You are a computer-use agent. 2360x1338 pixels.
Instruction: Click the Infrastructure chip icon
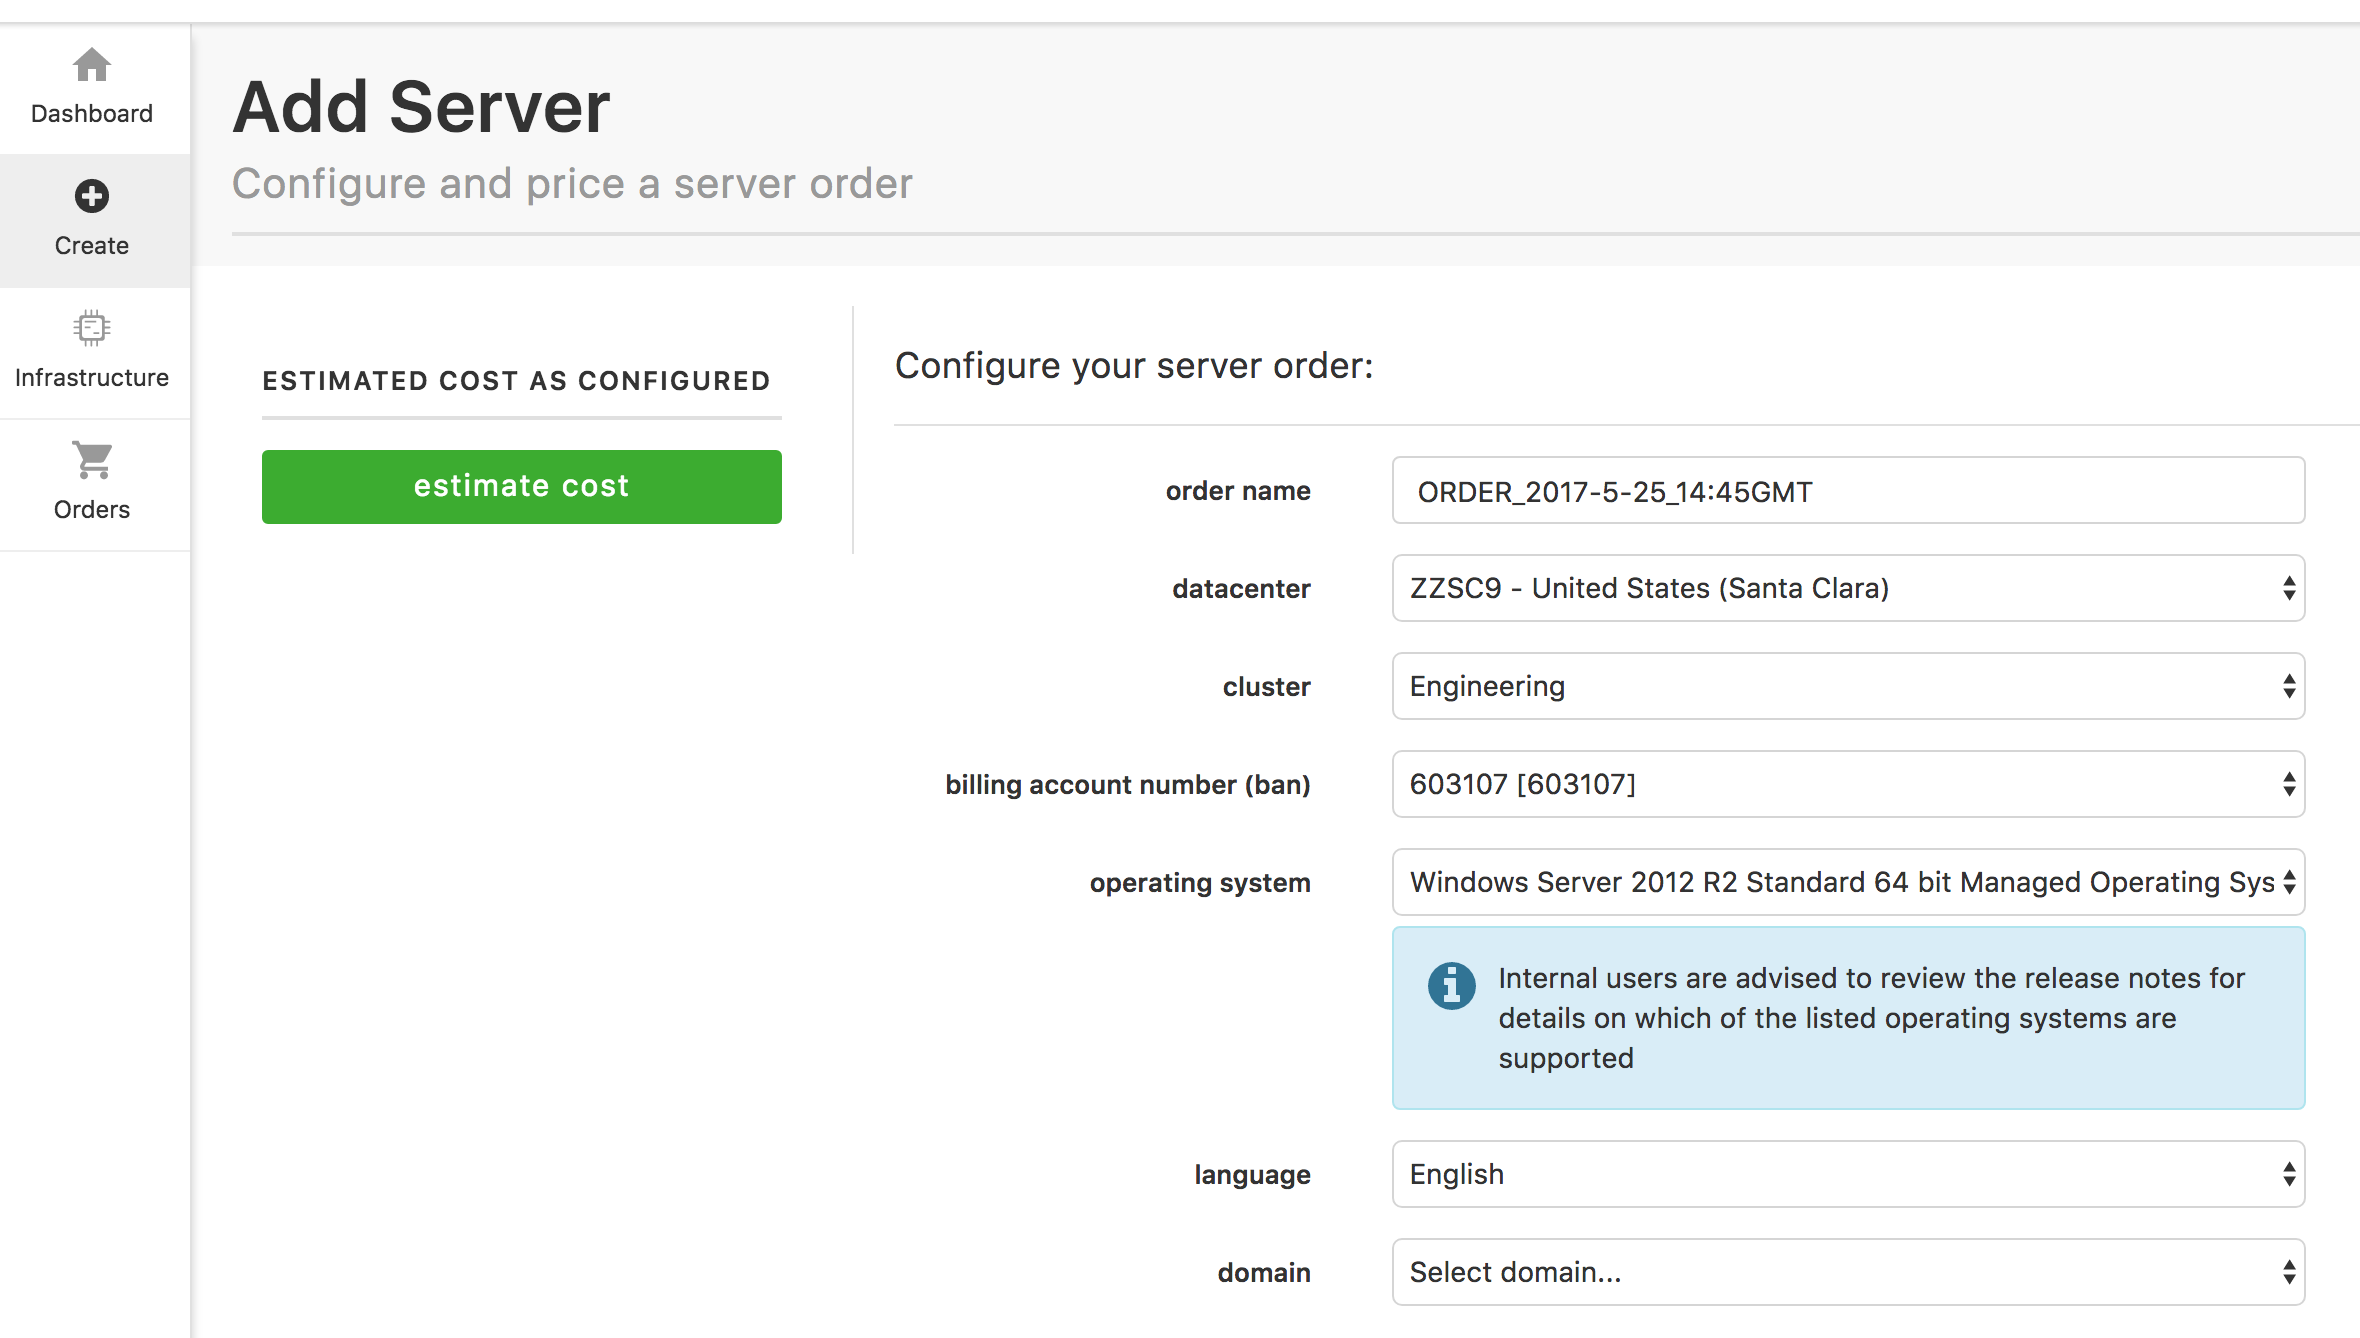[92, 328]
